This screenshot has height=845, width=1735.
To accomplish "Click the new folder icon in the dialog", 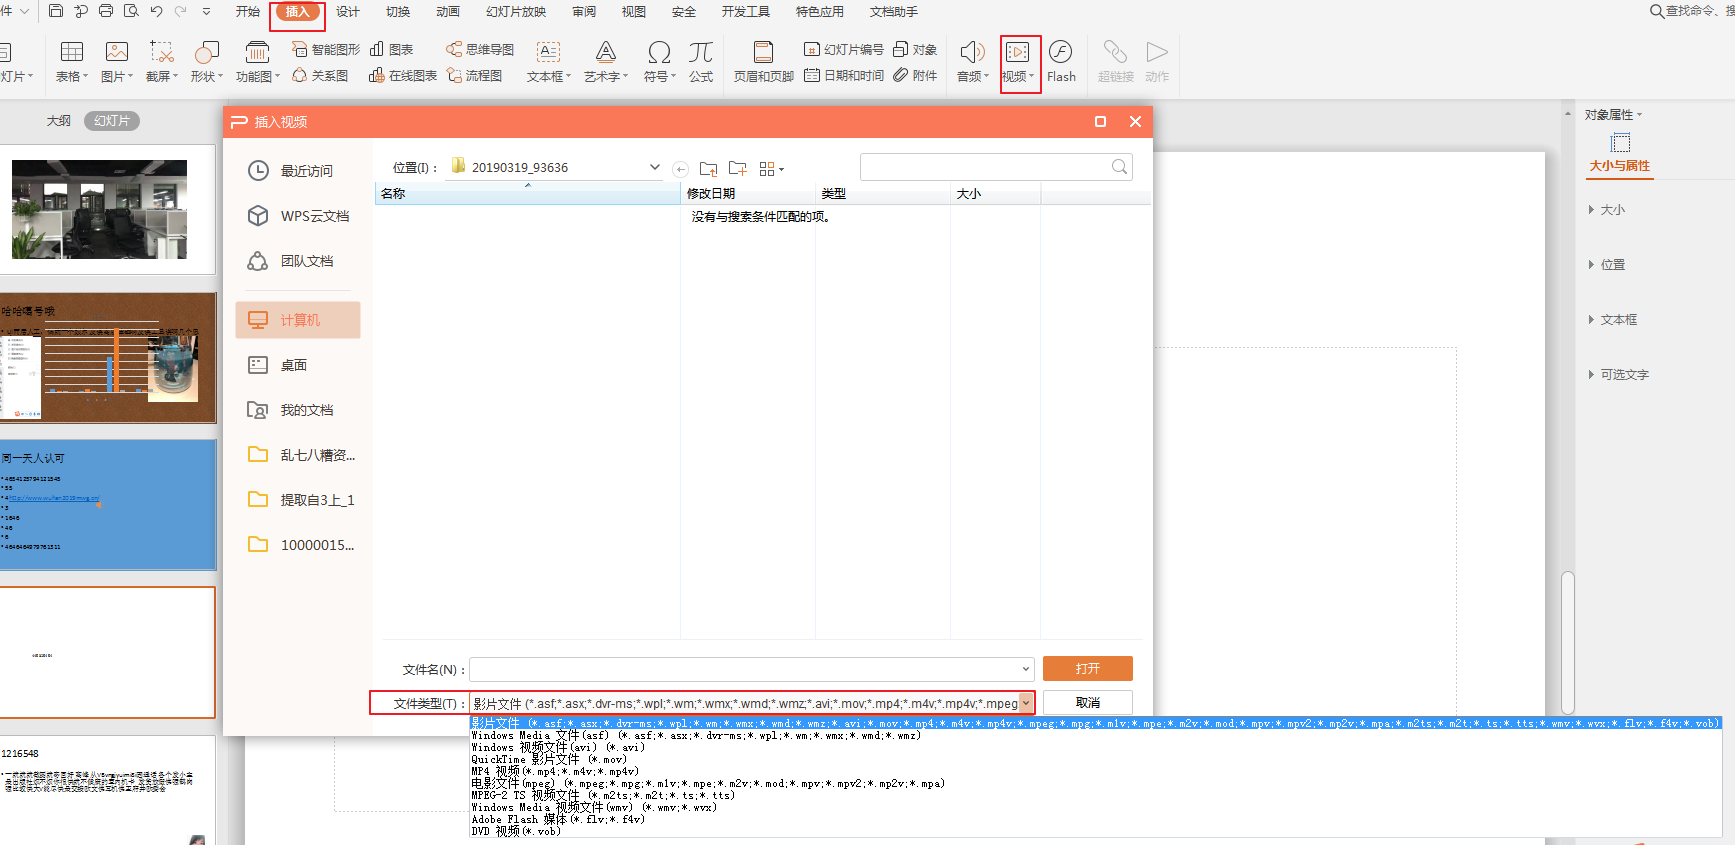I will tap(738, 168).
